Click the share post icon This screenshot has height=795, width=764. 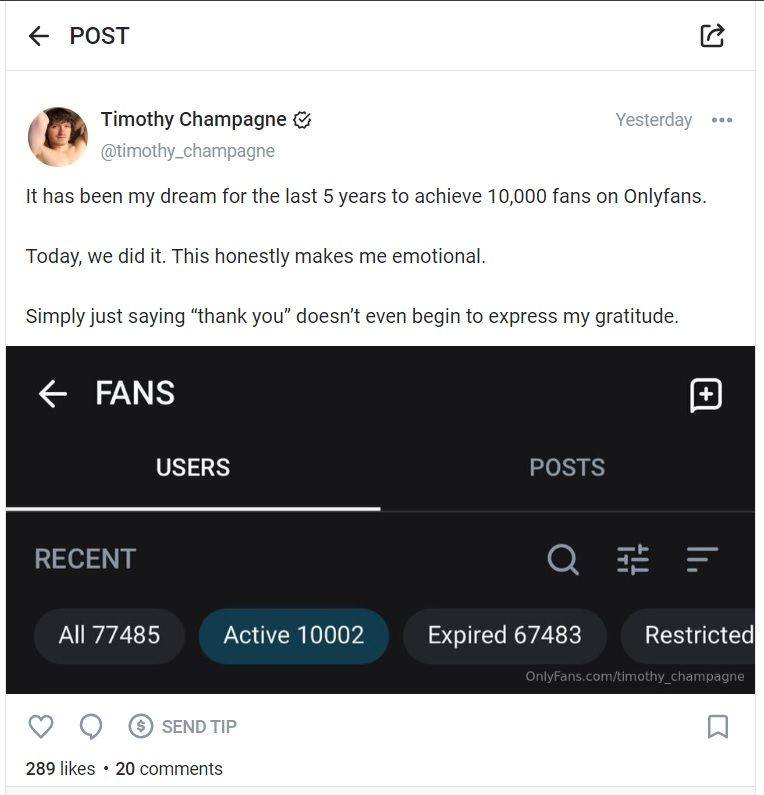pyautogui.click(x=712, y=36)
